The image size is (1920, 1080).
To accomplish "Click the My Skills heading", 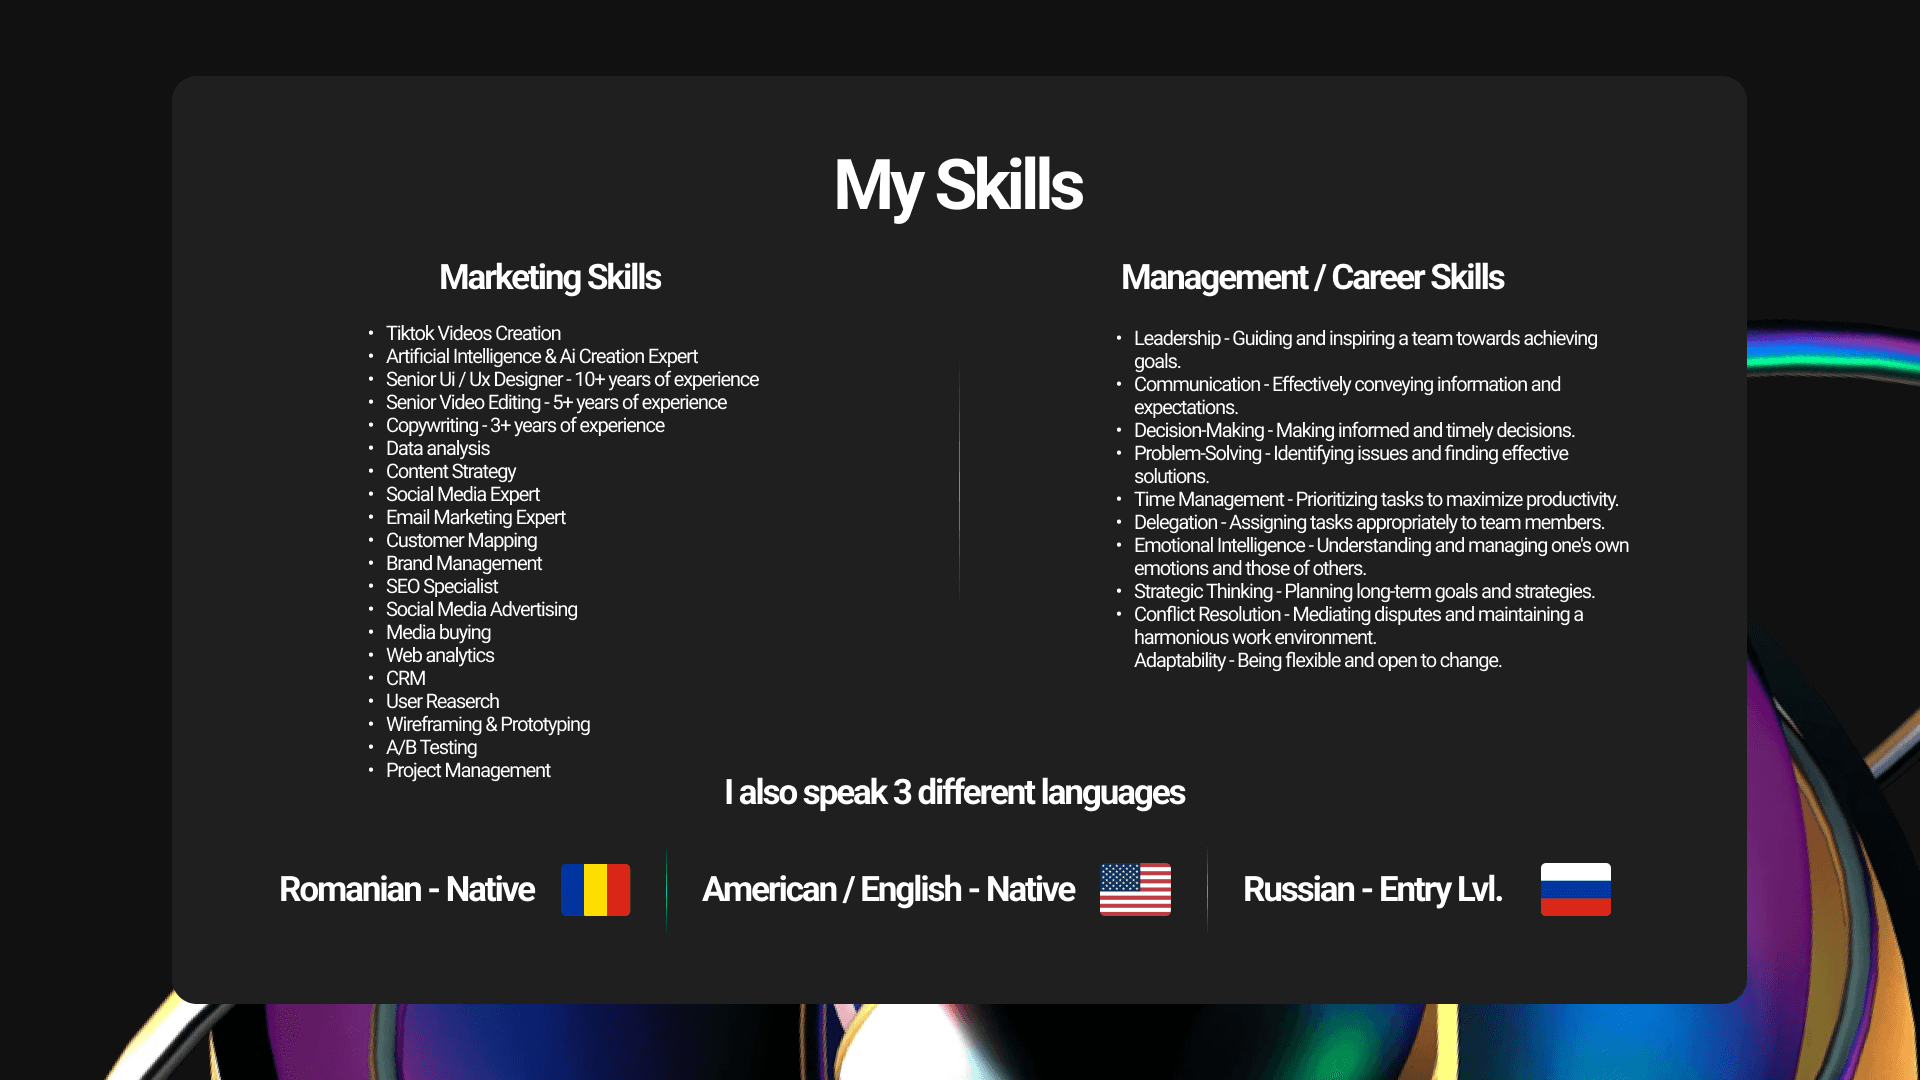I will (x=958, y=186).
